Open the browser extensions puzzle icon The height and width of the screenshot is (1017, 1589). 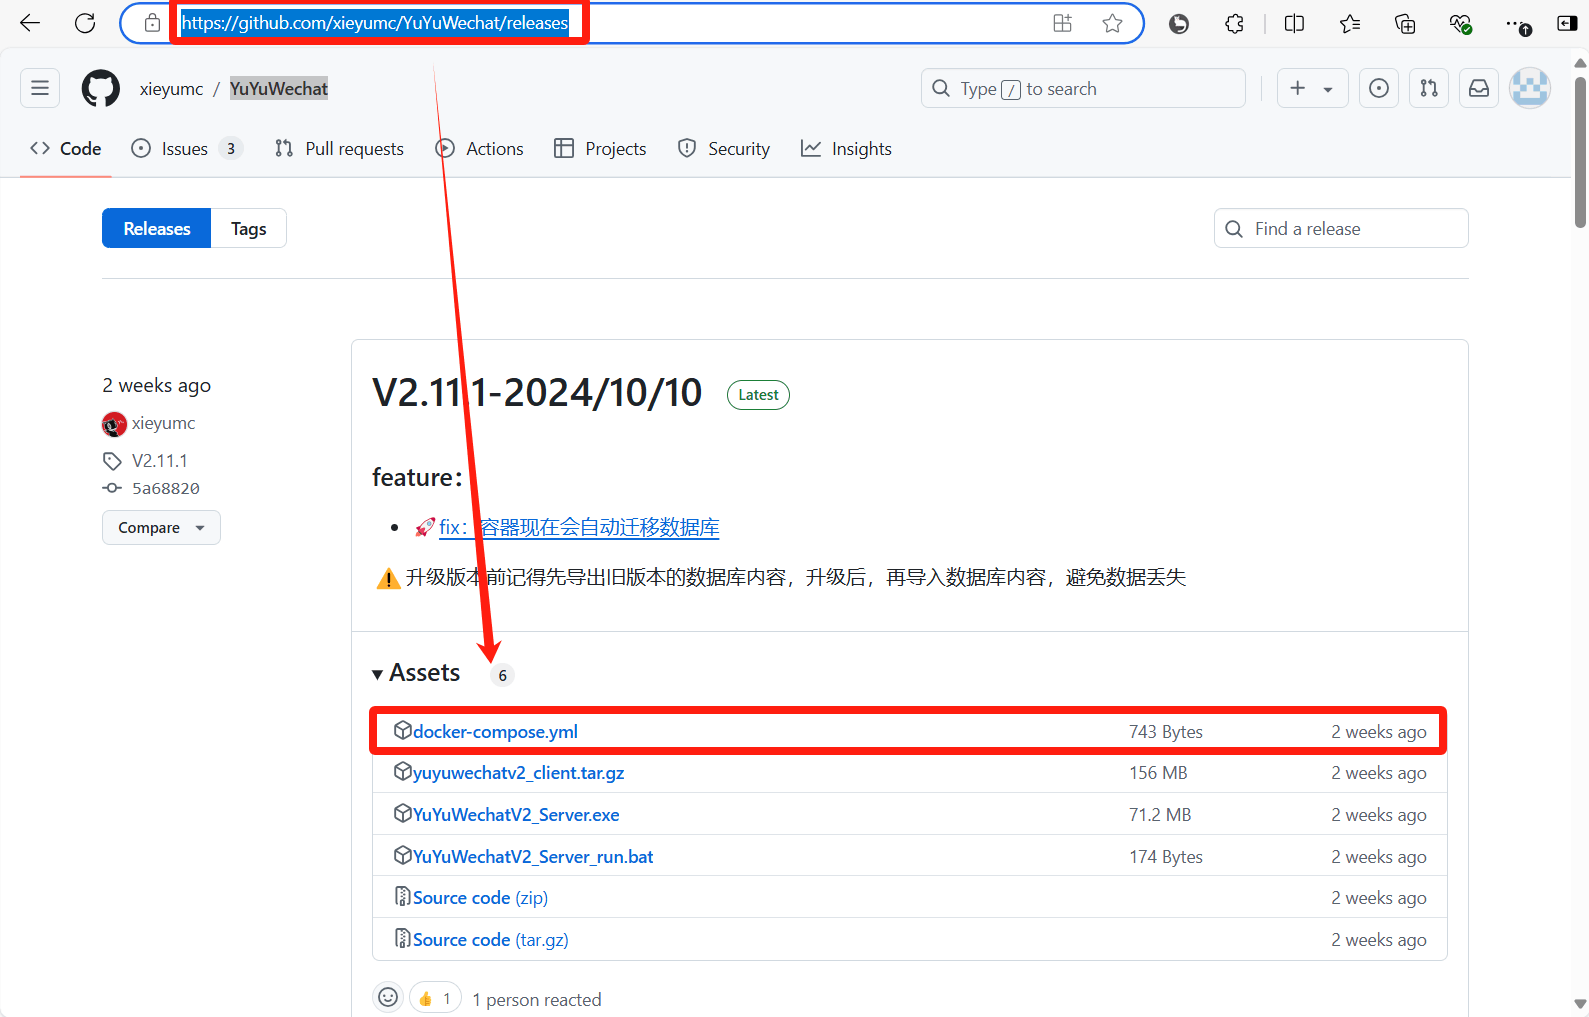(1234, 23)
